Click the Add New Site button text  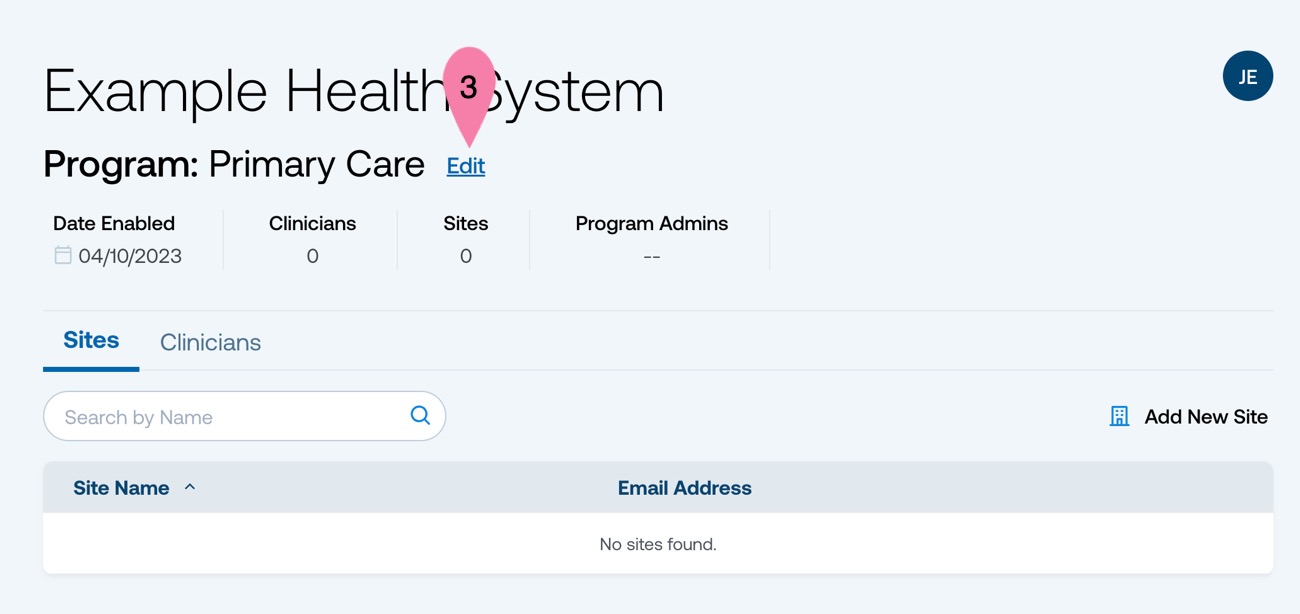point(1206,417)
